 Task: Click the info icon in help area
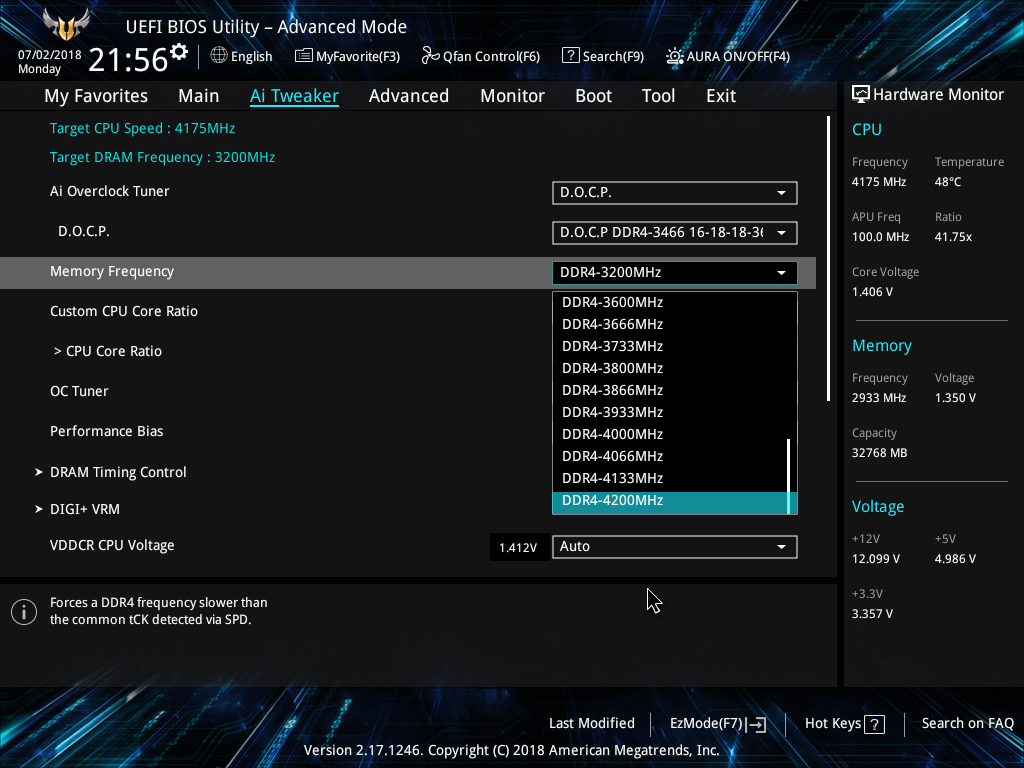[x=24, y=612]
